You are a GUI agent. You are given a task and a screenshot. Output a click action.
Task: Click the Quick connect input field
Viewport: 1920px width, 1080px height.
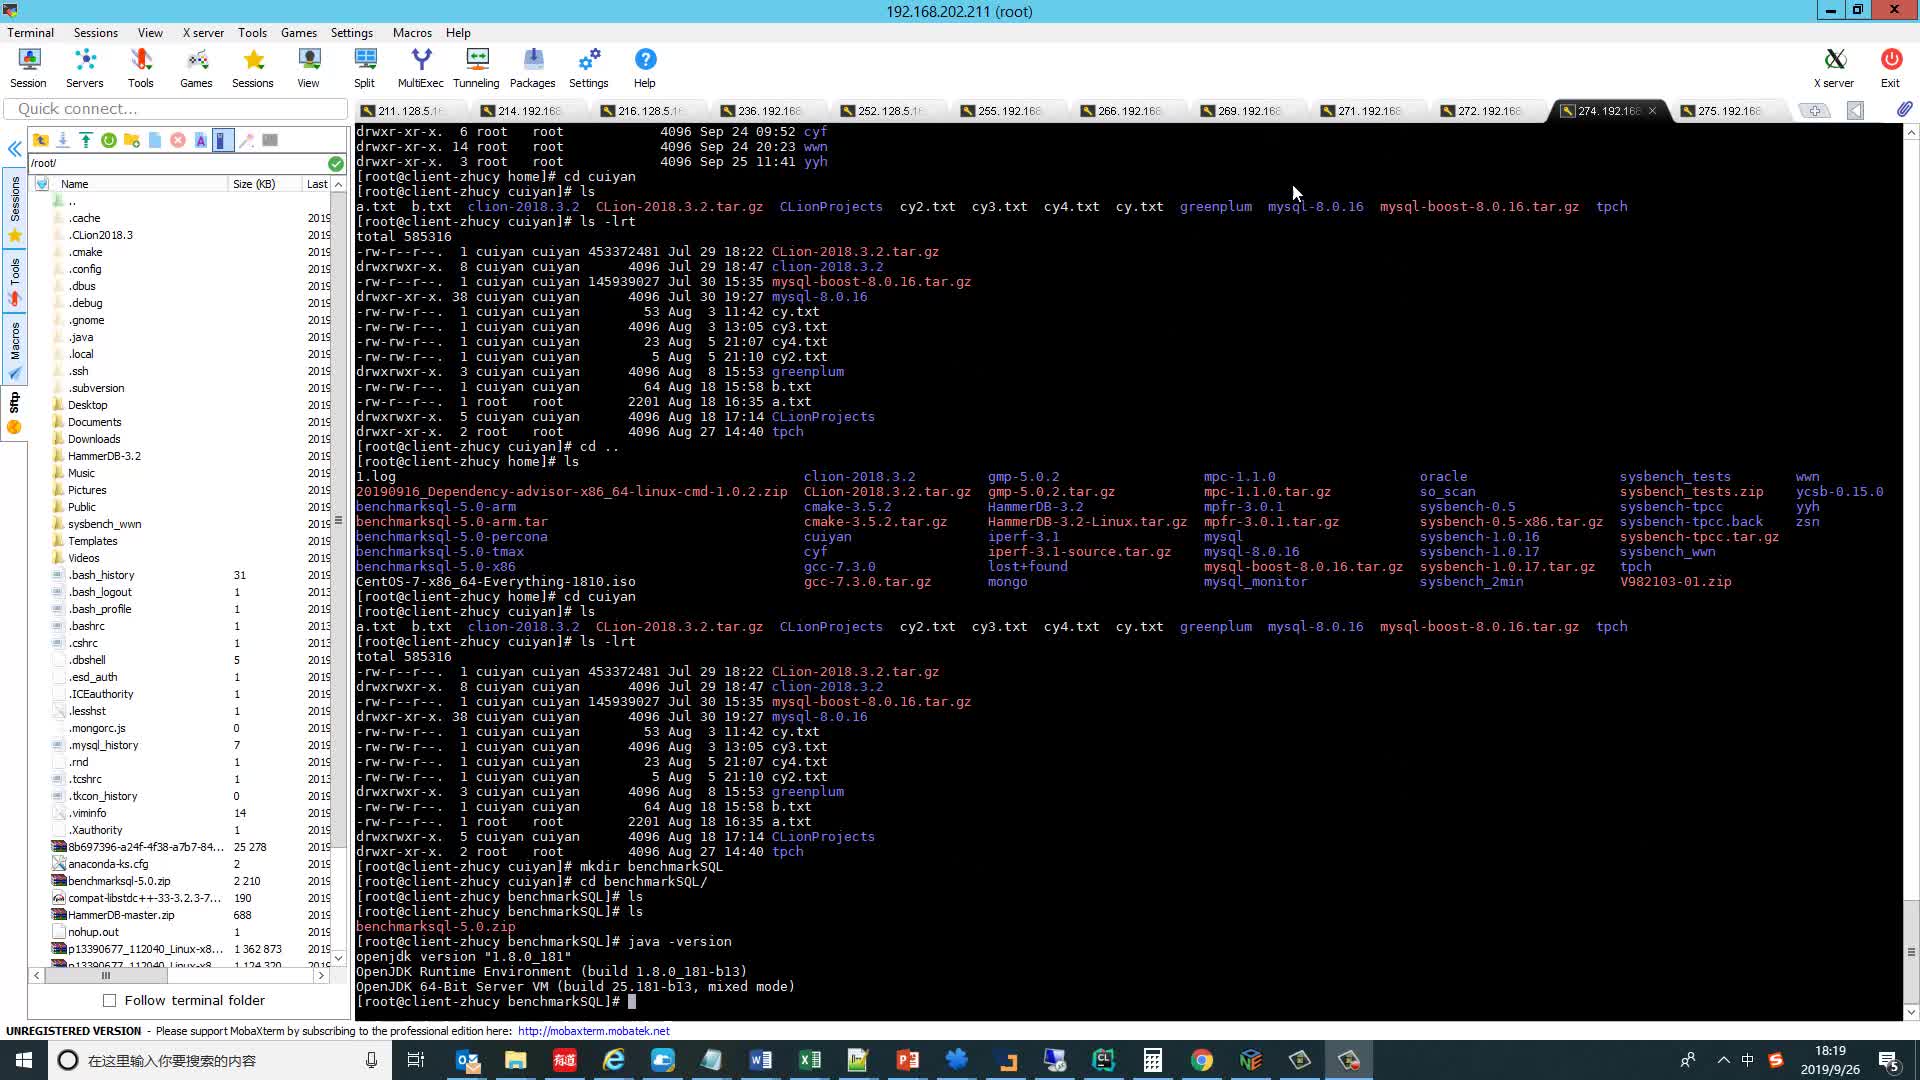pyautogui.click(x=176, y=109)
